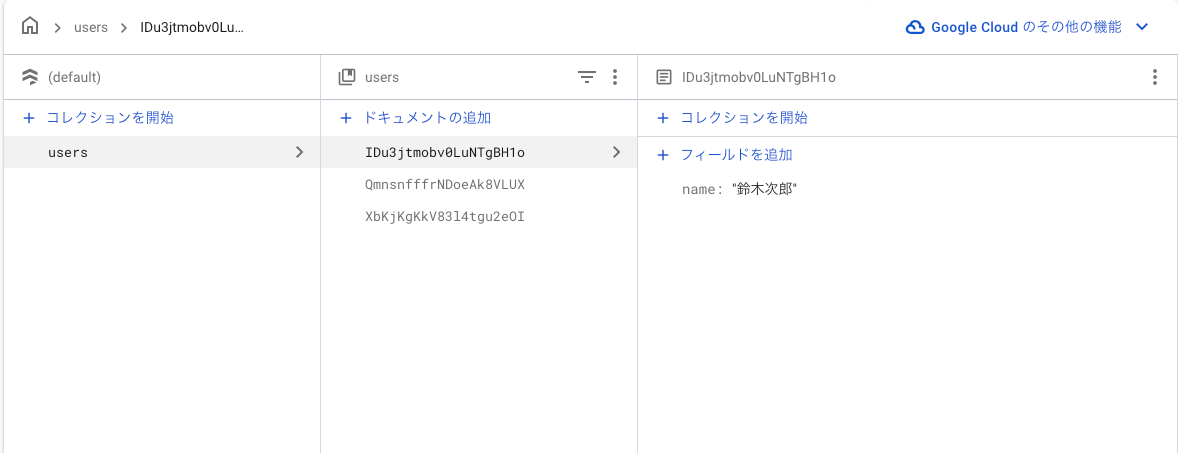Click the document icon in header
The width and height of the screenshot is (1178, 453).
(x=663, y=77)
